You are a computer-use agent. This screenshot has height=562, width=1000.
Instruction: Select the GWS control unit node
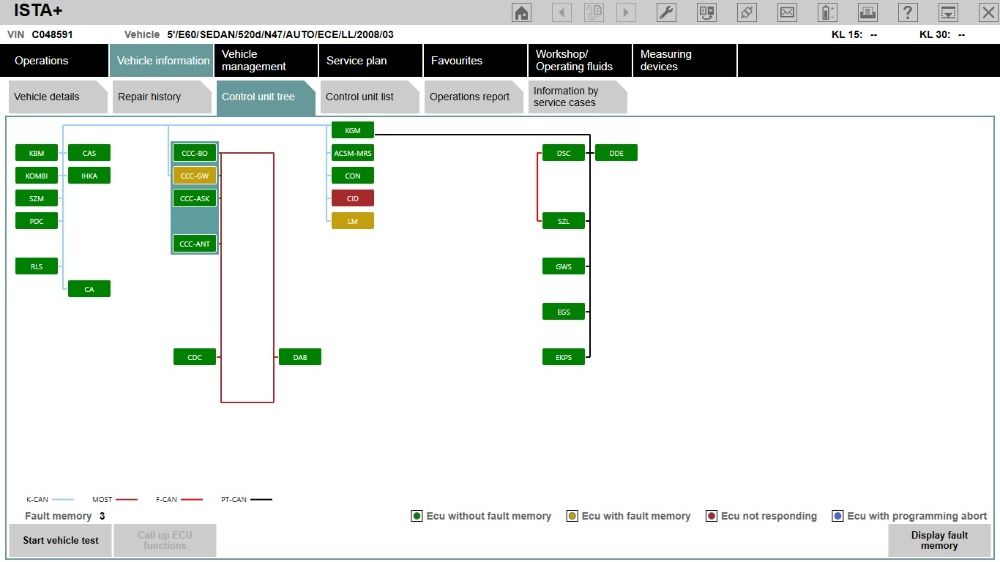[563, 267]
